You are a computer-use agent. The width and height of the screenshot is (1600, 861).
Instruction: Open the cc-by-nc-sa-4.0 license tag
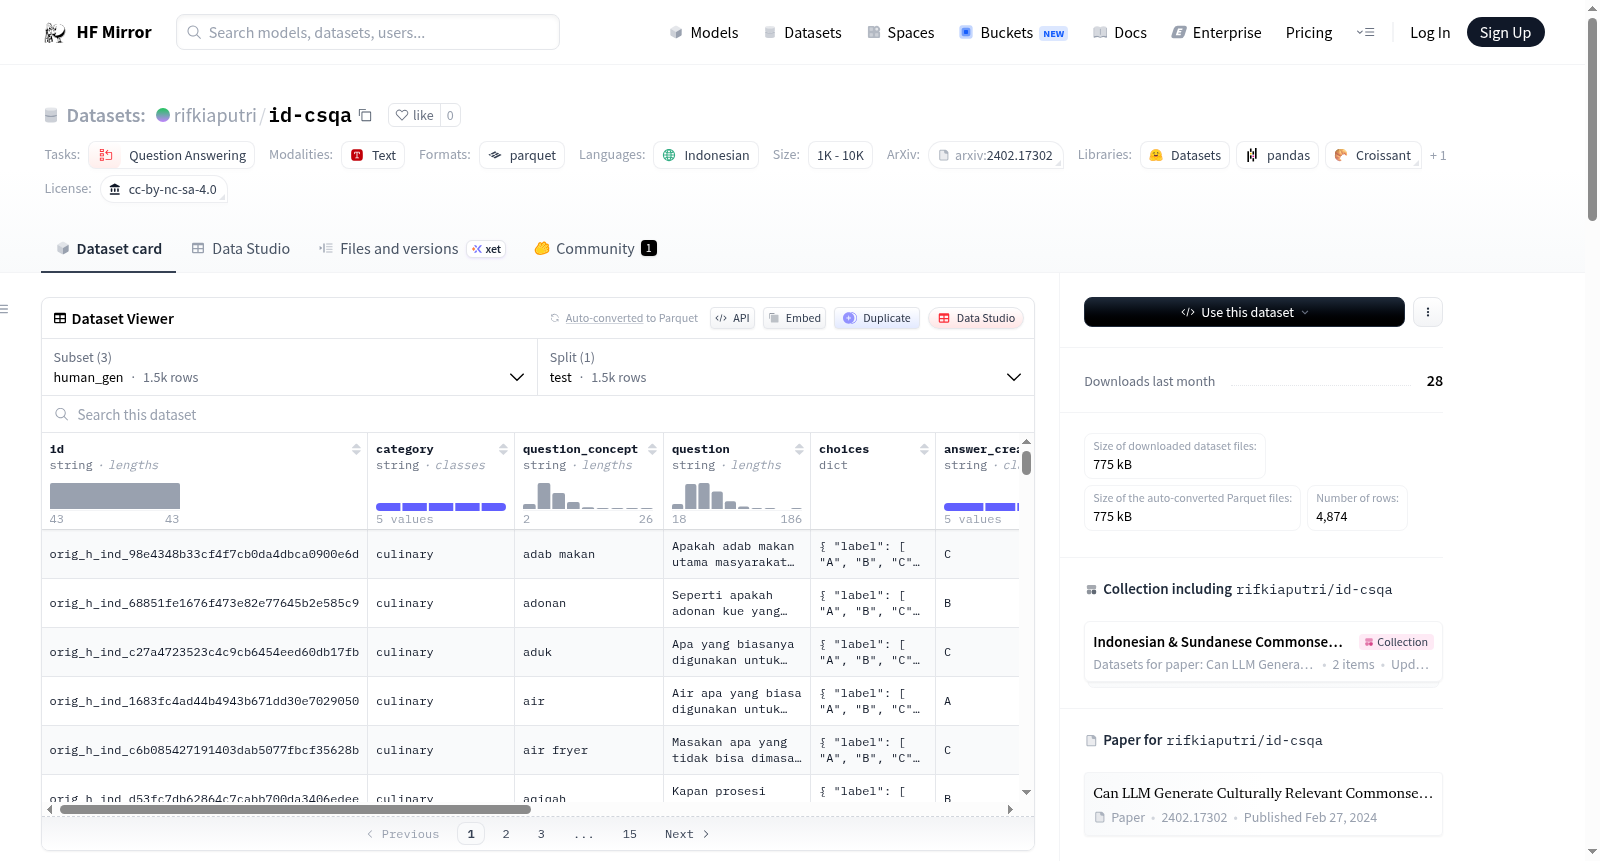164,189
